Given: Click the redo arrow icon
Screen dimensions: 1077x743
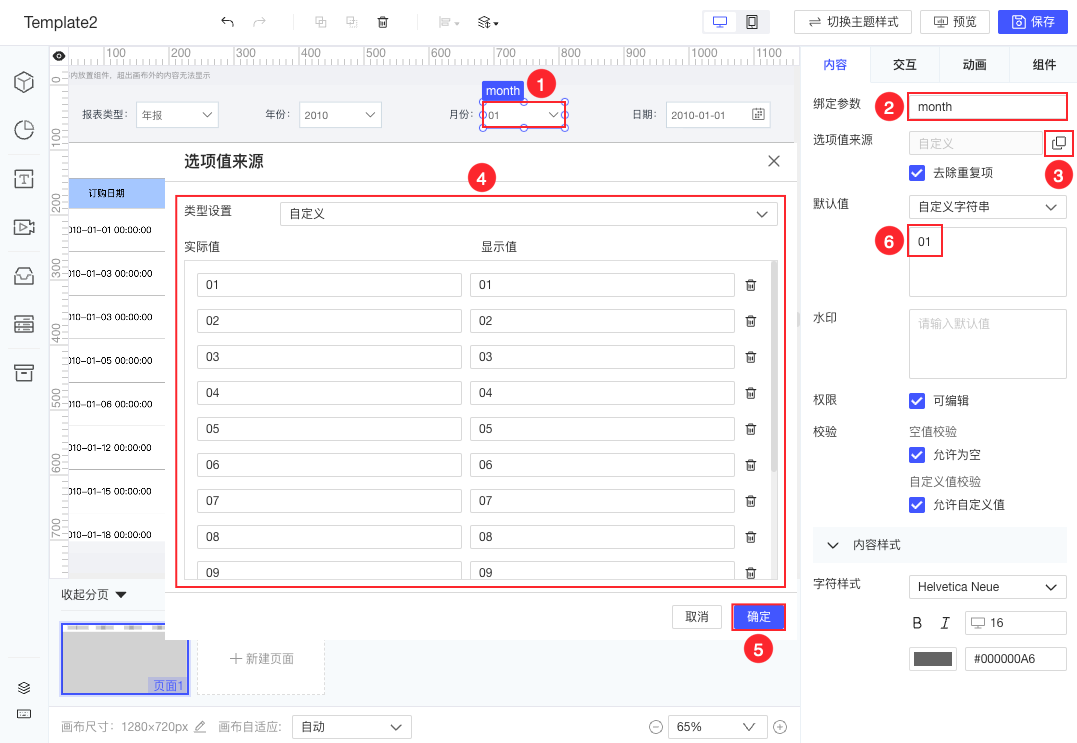Looking at the screenshot, I should coord(259,22).
